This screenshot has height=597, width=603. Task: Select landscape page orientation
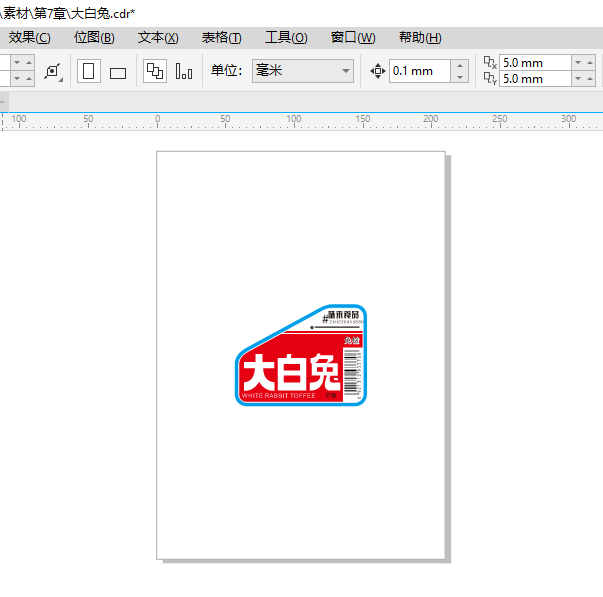tap(118, 73)
